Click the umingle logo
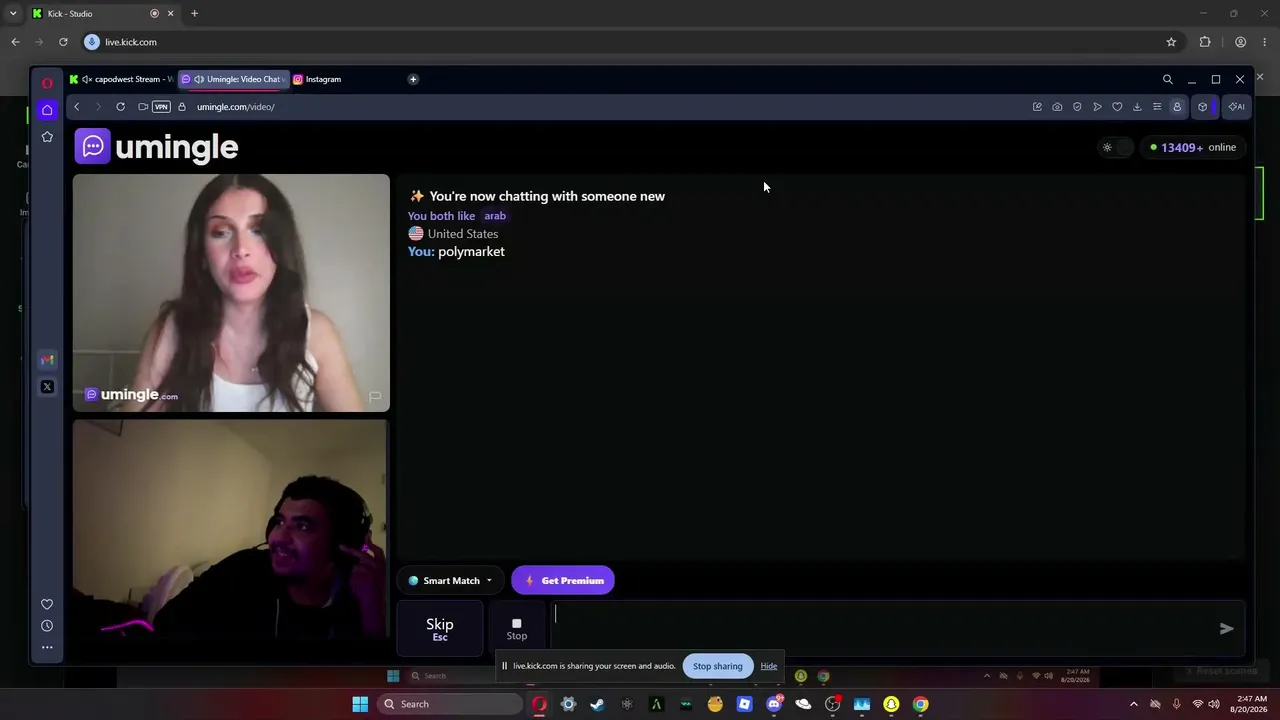Viewport: 1280px width, 720px height. (156, 147)
